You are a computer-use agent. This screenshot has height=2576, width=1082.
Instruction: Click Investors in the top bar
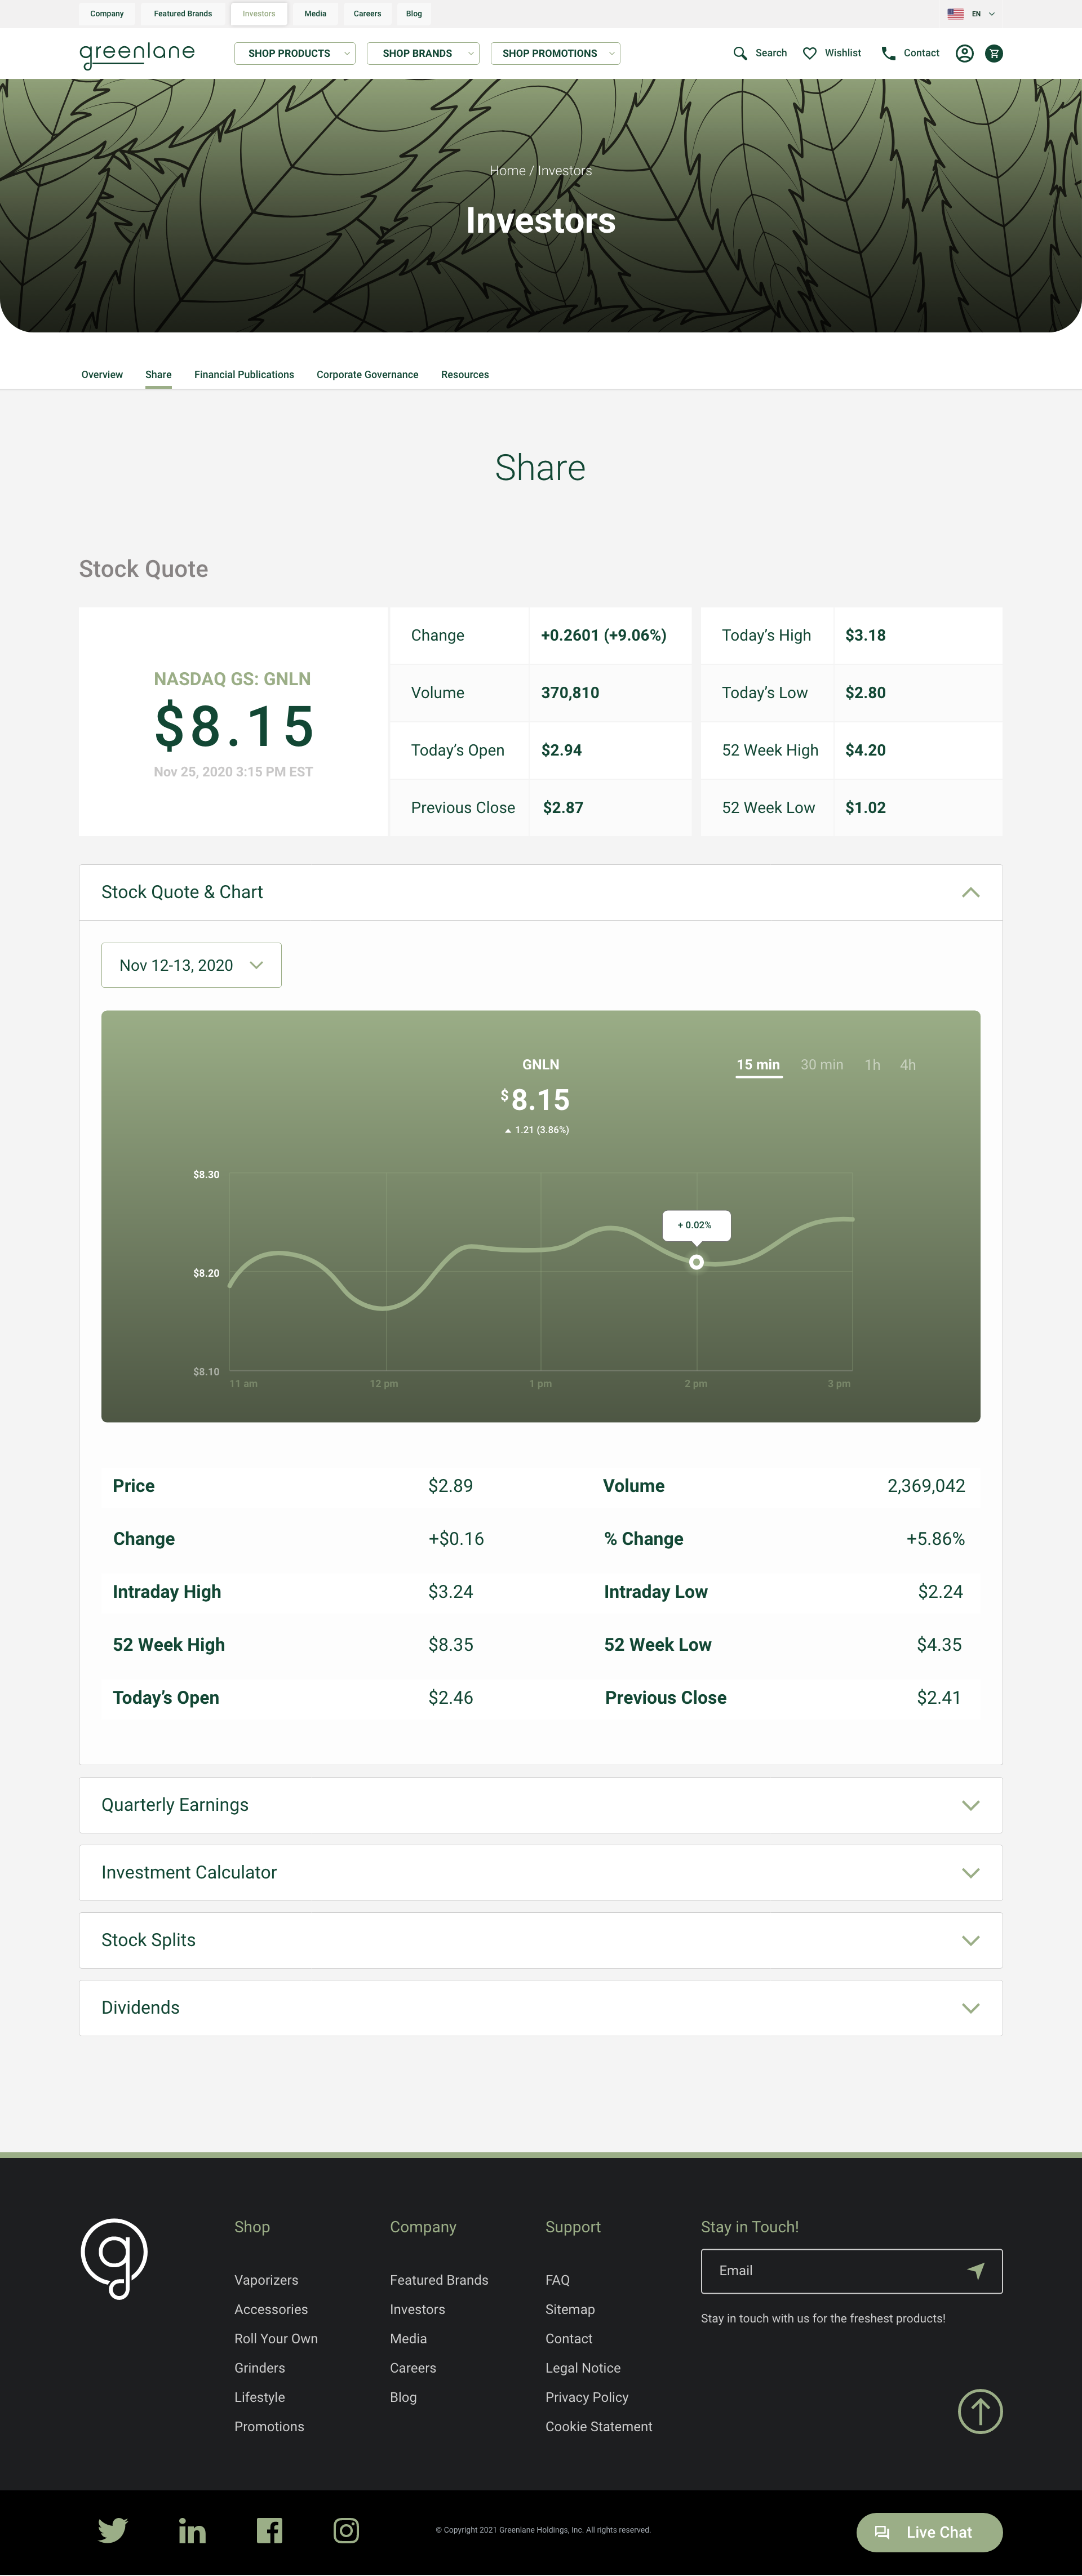click(259, 14)
